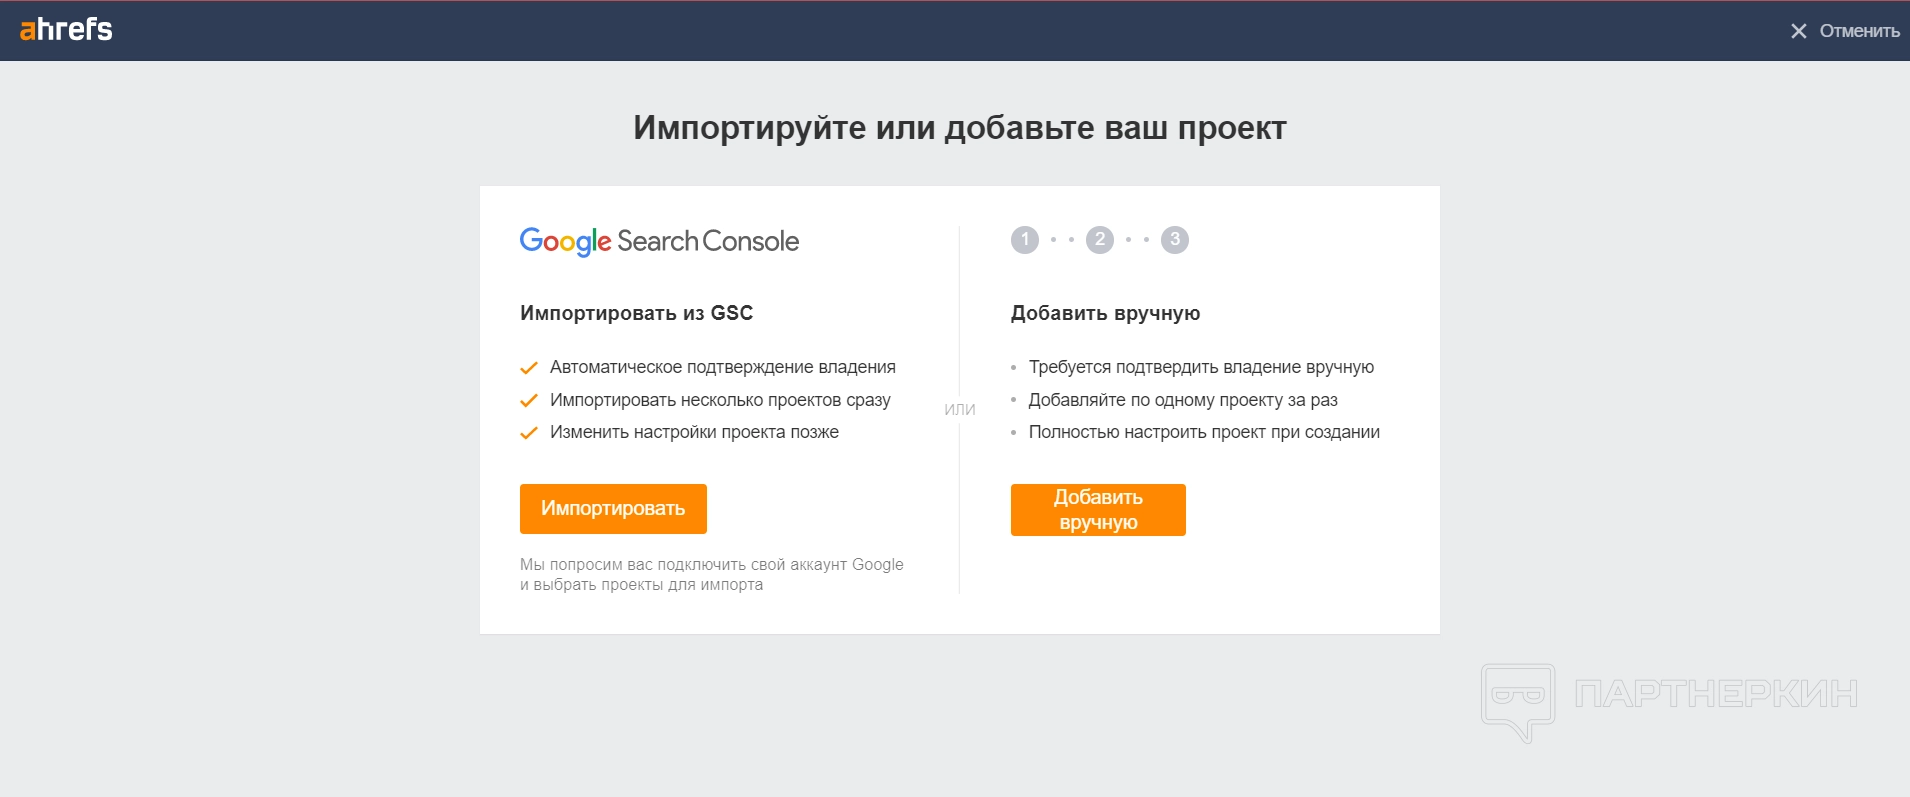Click the Добавить вручную section heading

(1105, 313)
